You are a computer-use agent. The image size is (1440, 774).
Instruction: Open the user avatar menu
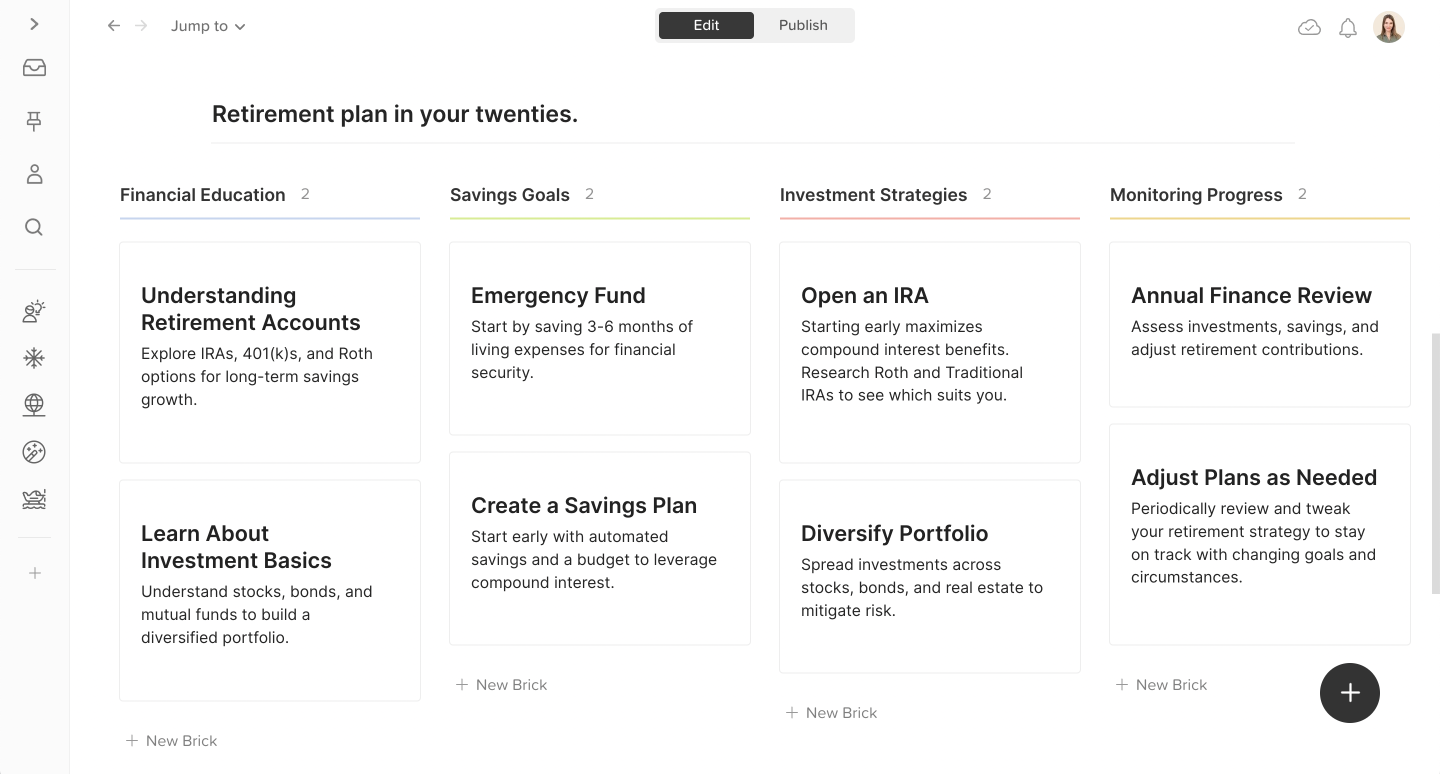1389,27
